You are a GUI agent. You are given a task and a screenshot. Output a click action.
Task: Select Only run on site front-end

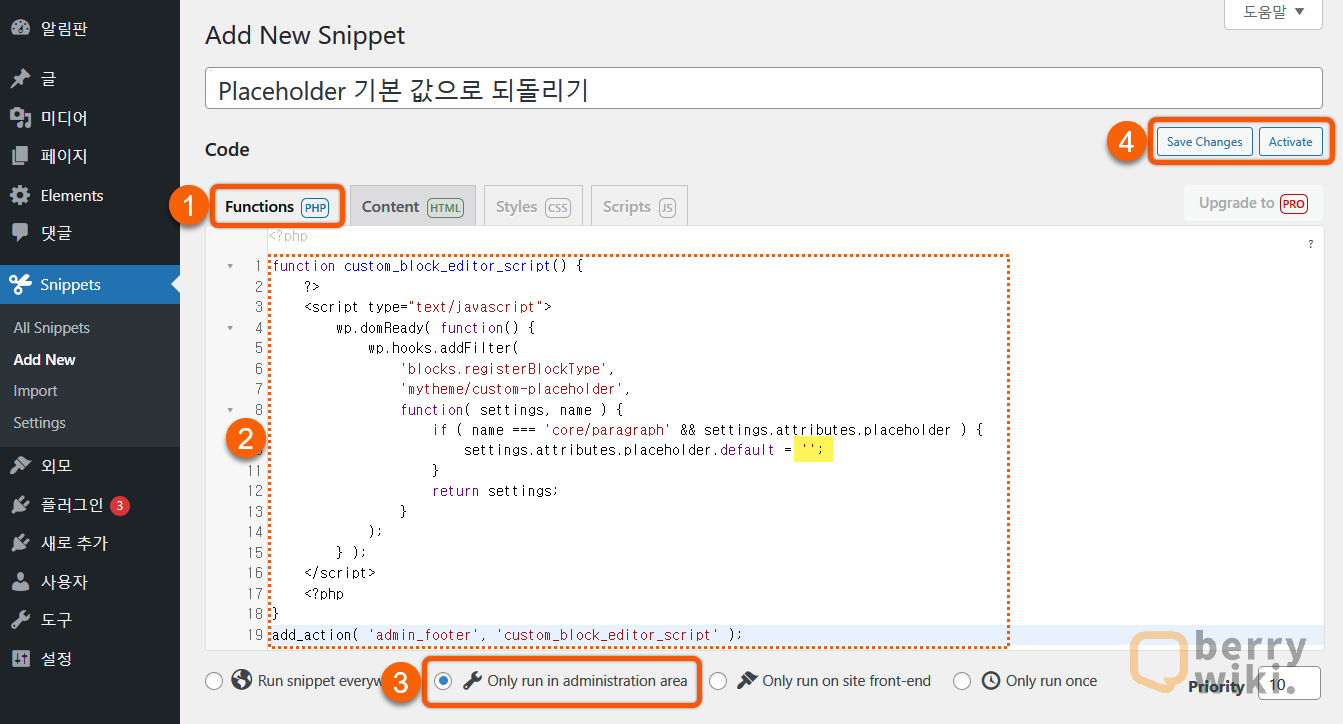click(x=718, y=681)
